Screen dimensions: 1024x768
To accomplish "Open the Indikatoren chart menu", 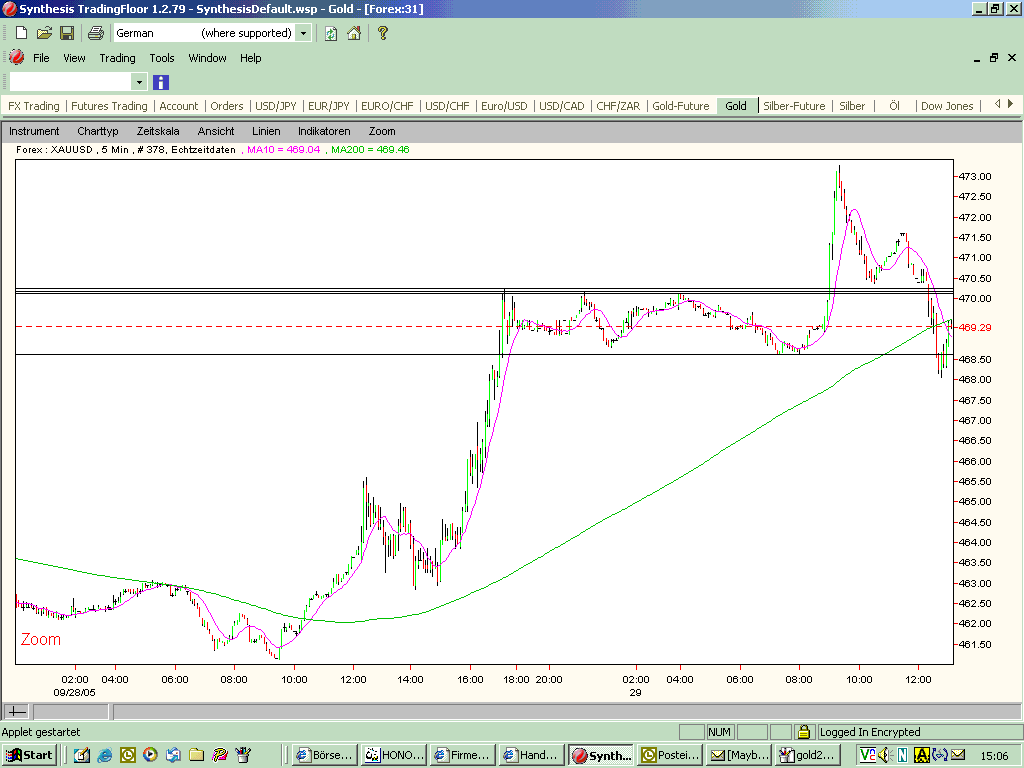I will [x=324, y=131].
